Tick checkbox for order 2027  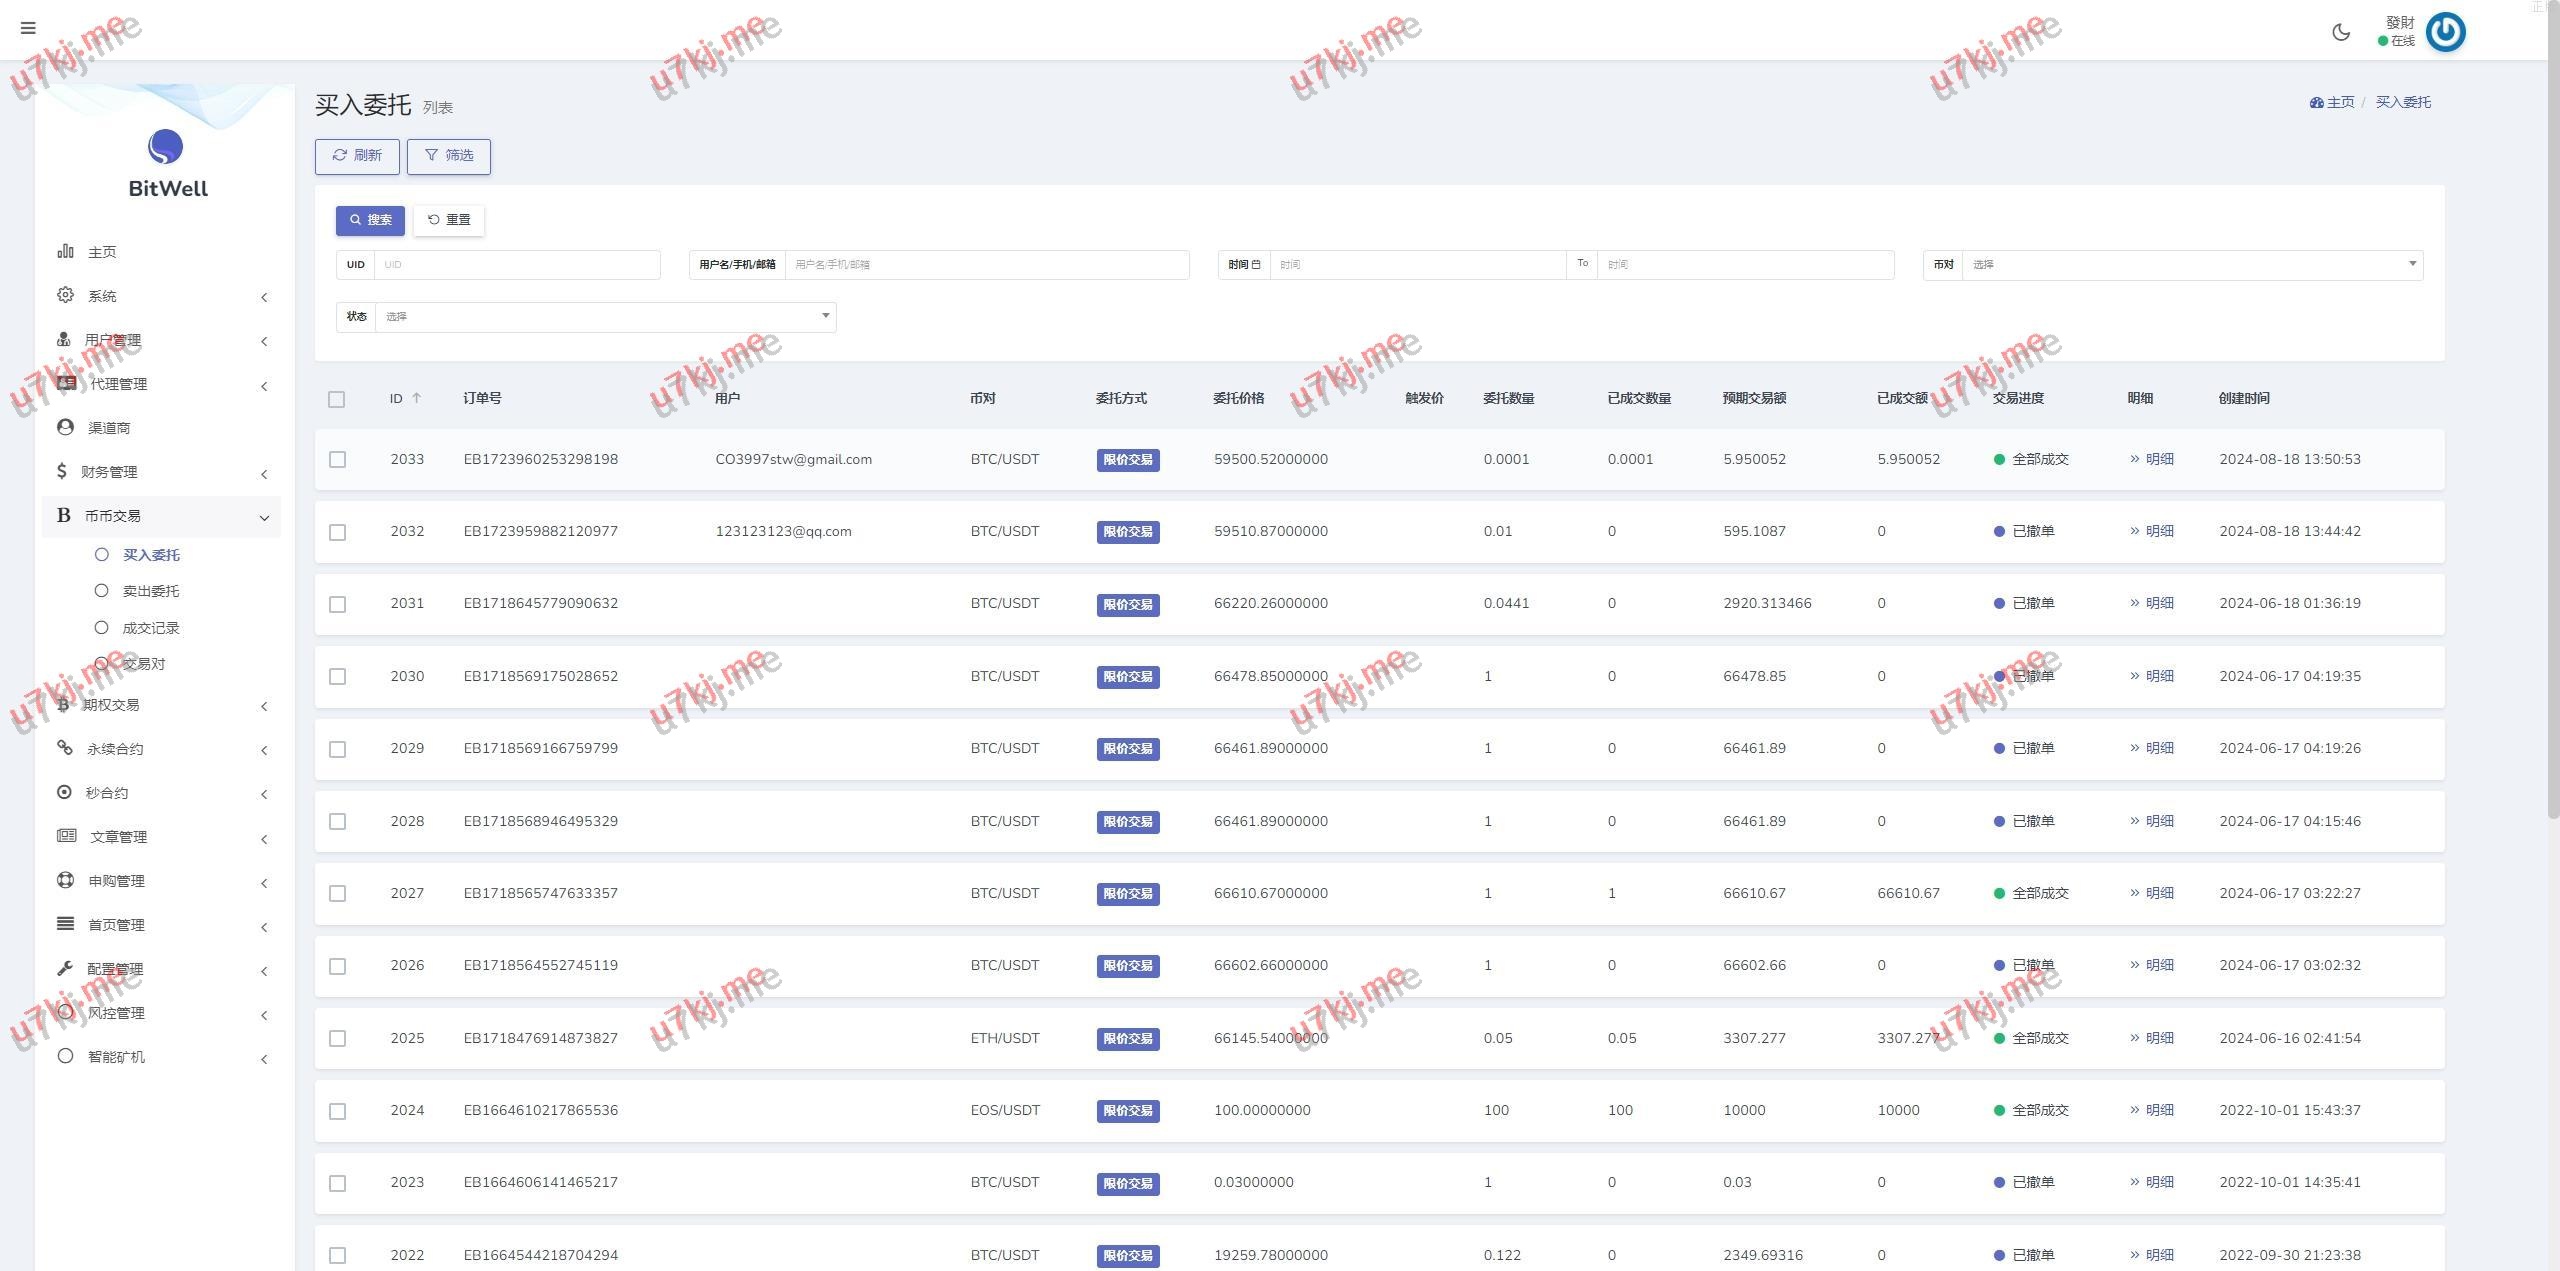click(x=338, y=894)
